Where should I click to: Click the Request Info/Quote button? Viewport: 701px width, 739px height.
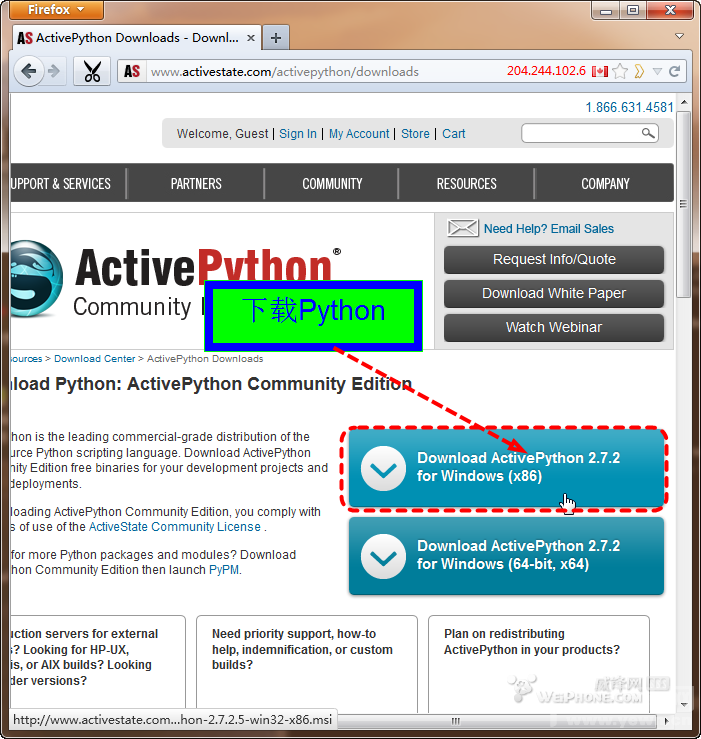coord(554,259)
